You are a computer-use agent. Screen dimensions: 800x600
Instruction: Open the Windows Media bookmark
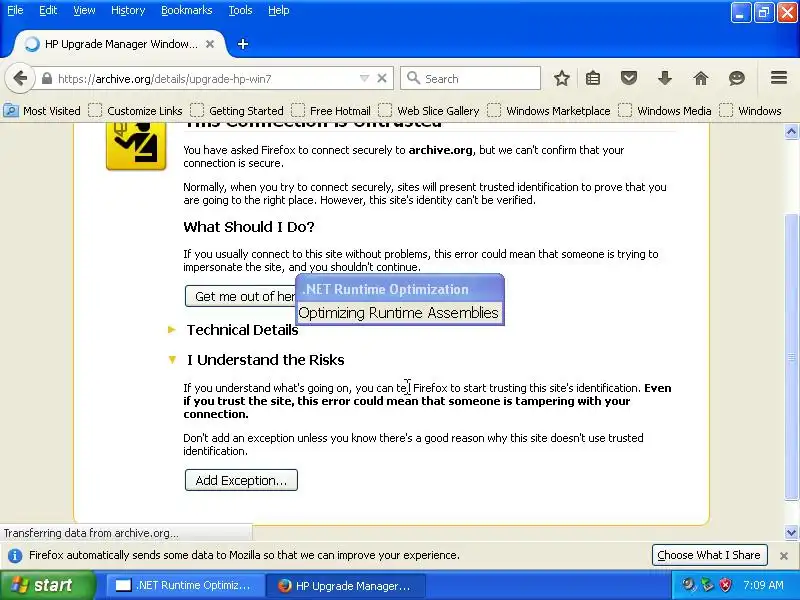pyautogui.click(x=664, y=111)
